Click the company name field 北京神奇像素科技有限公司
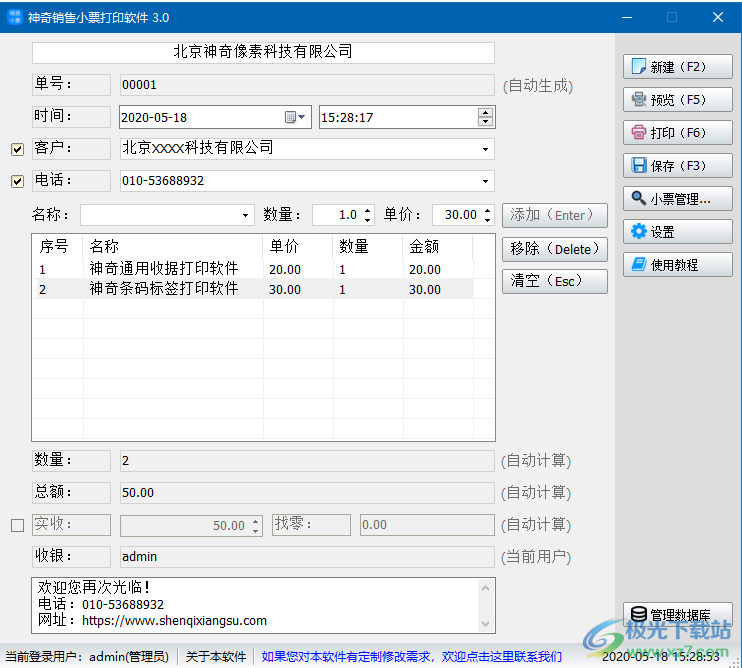 click(263, 53)
